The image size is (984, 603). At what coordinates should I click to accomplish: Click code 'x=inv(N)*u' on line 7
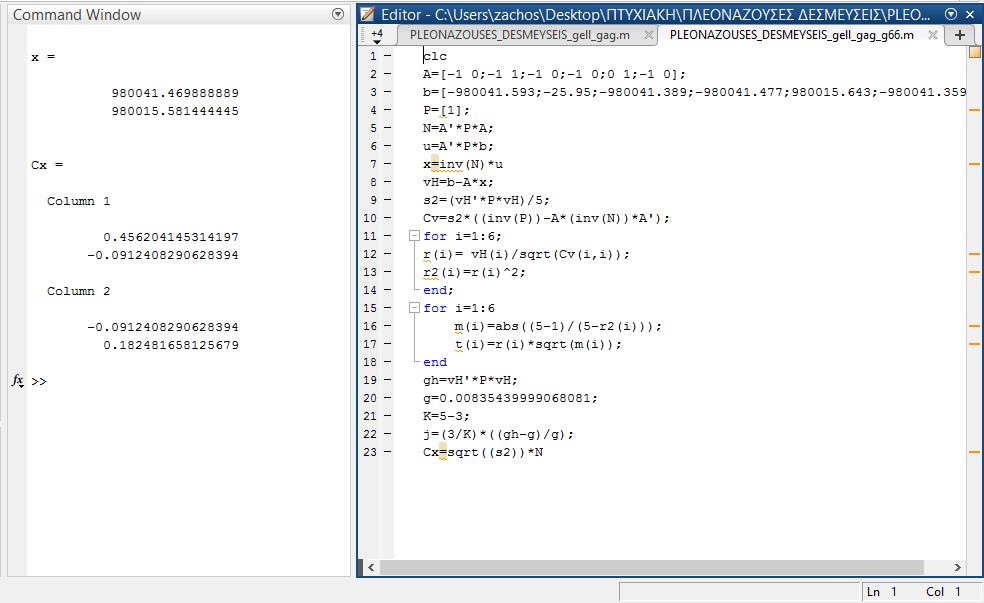point(463,164)
